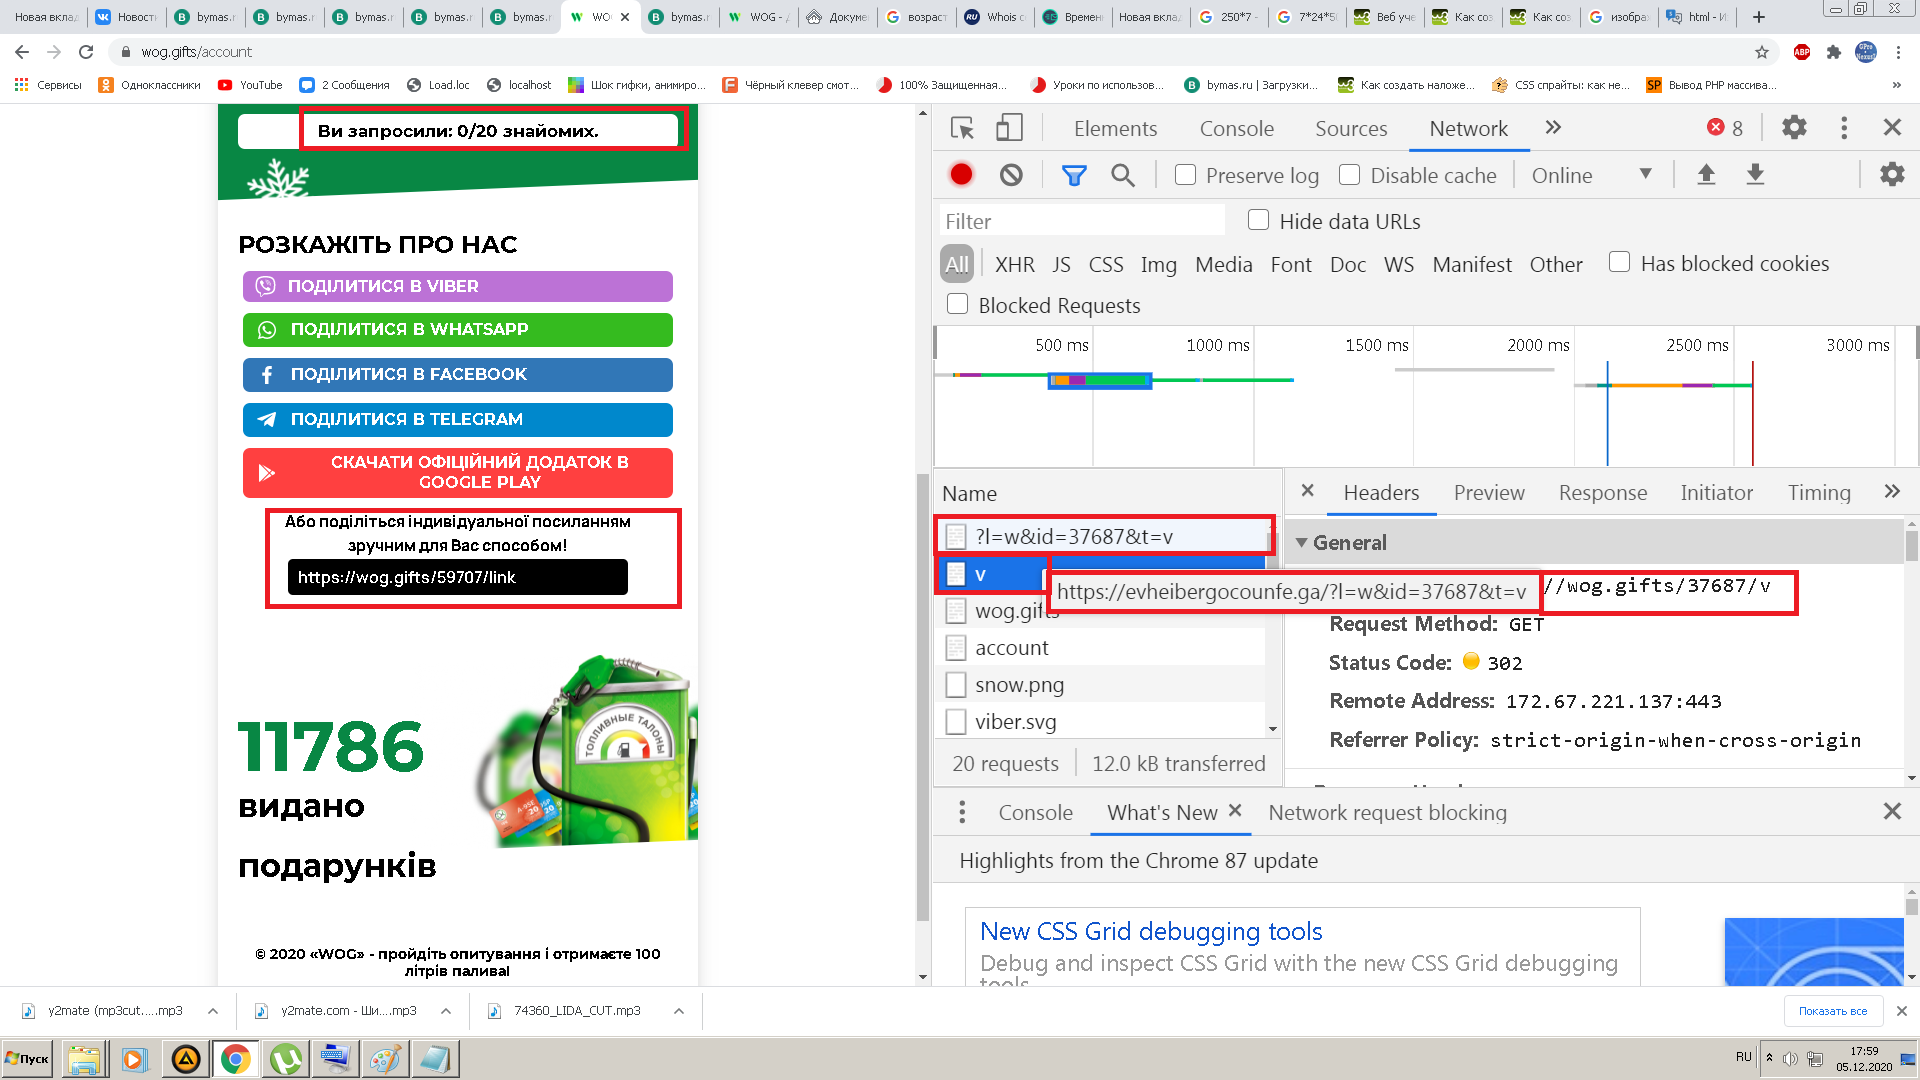Enable the Preserve log checkbox

[1185, 175]
